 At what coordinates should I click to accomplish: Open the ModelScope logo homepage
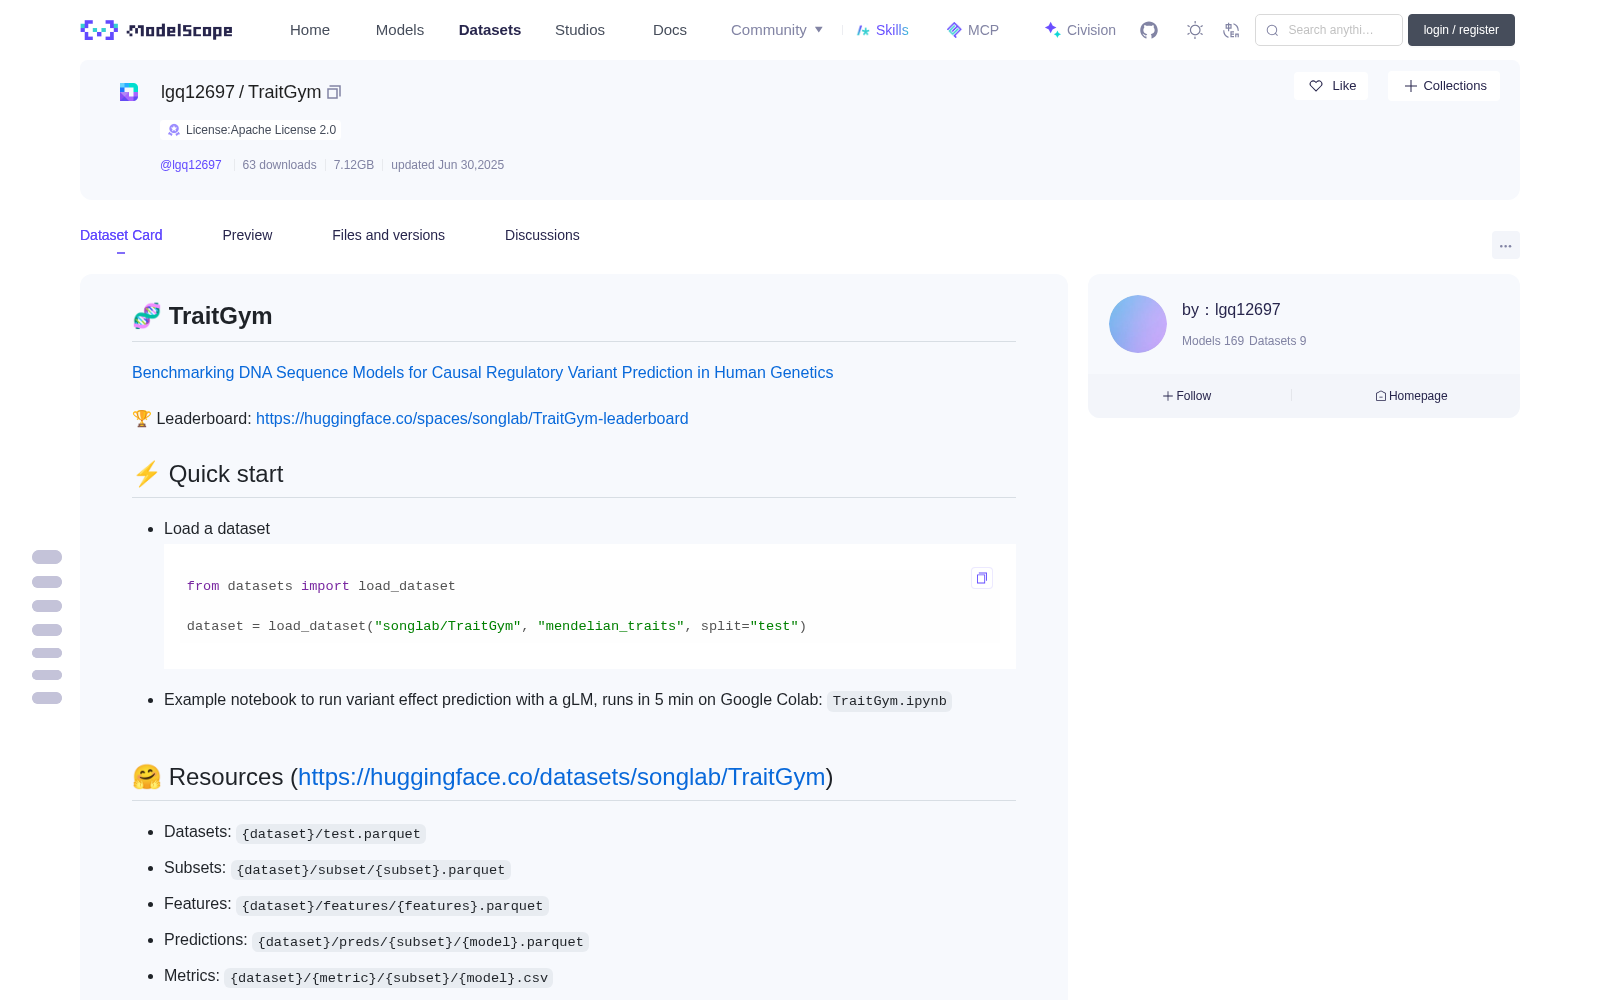click(156, 30)
